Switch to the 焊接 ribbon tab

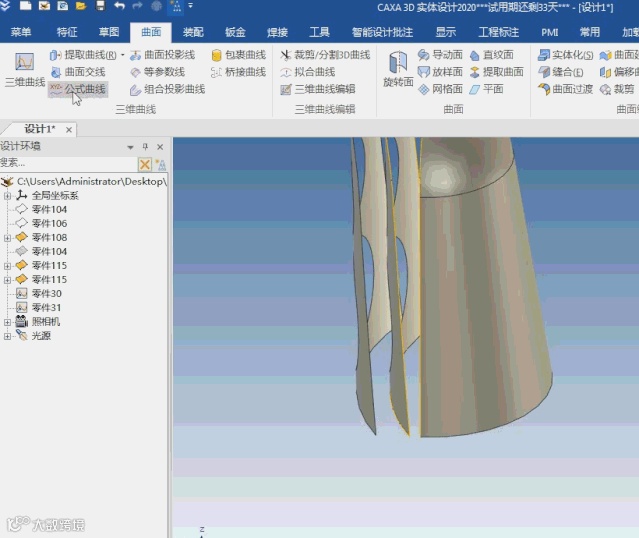pyautogui.click(x=277, y=32)
